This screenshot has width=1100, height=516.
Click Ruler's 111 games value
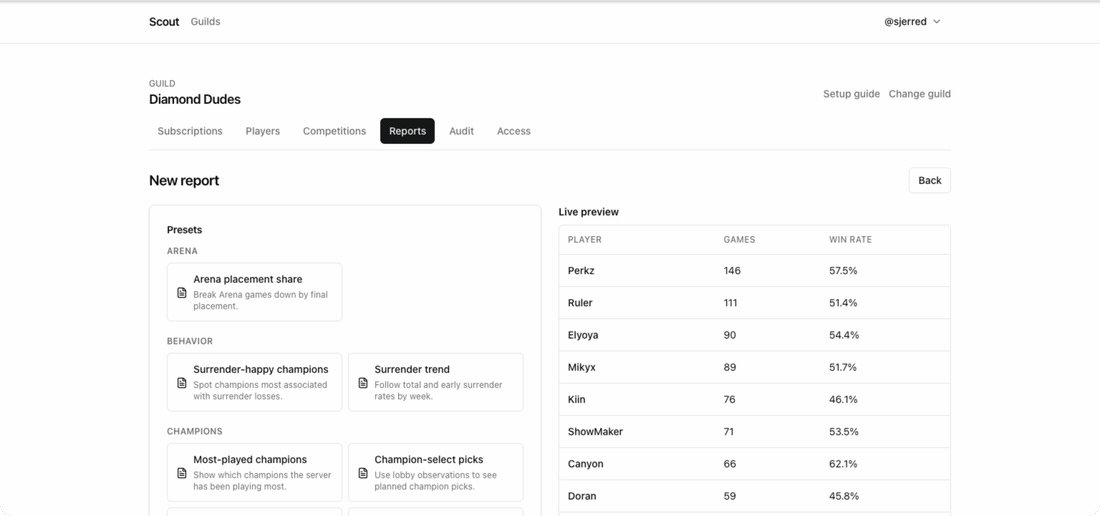[x=731, y=303]
